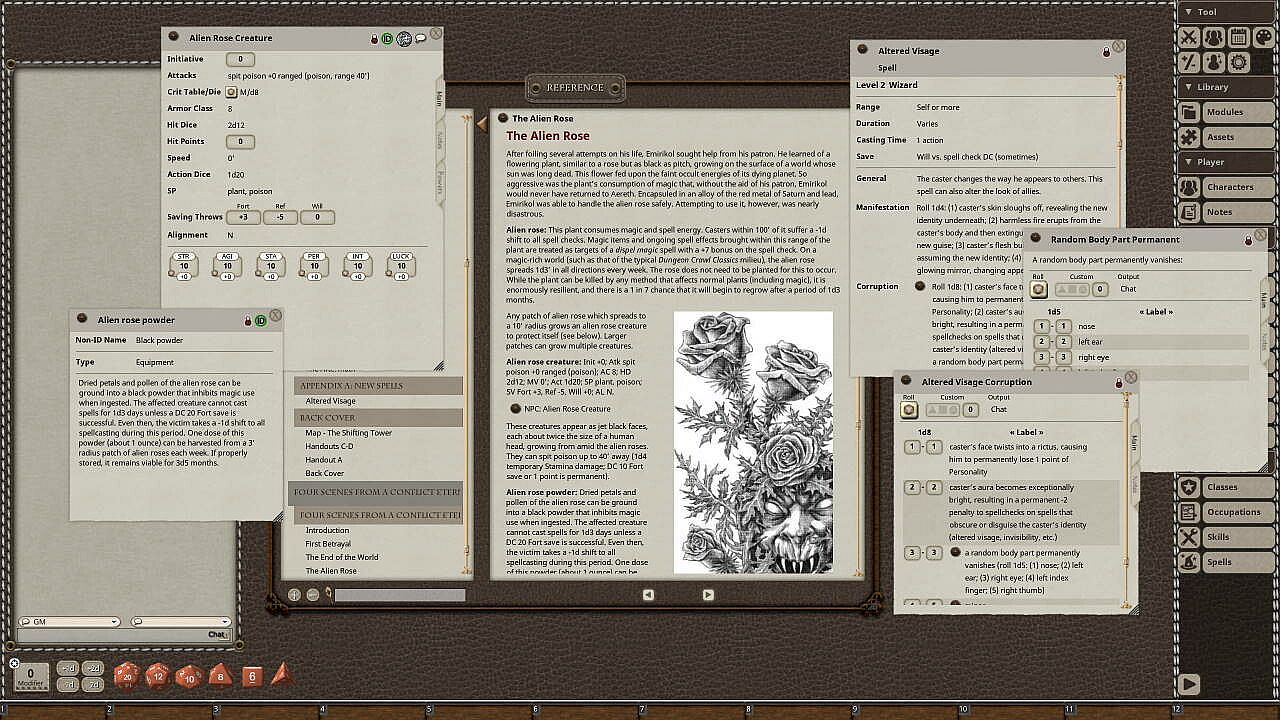
Task: Roll the d20 die
Action: [x=127, y=676]
